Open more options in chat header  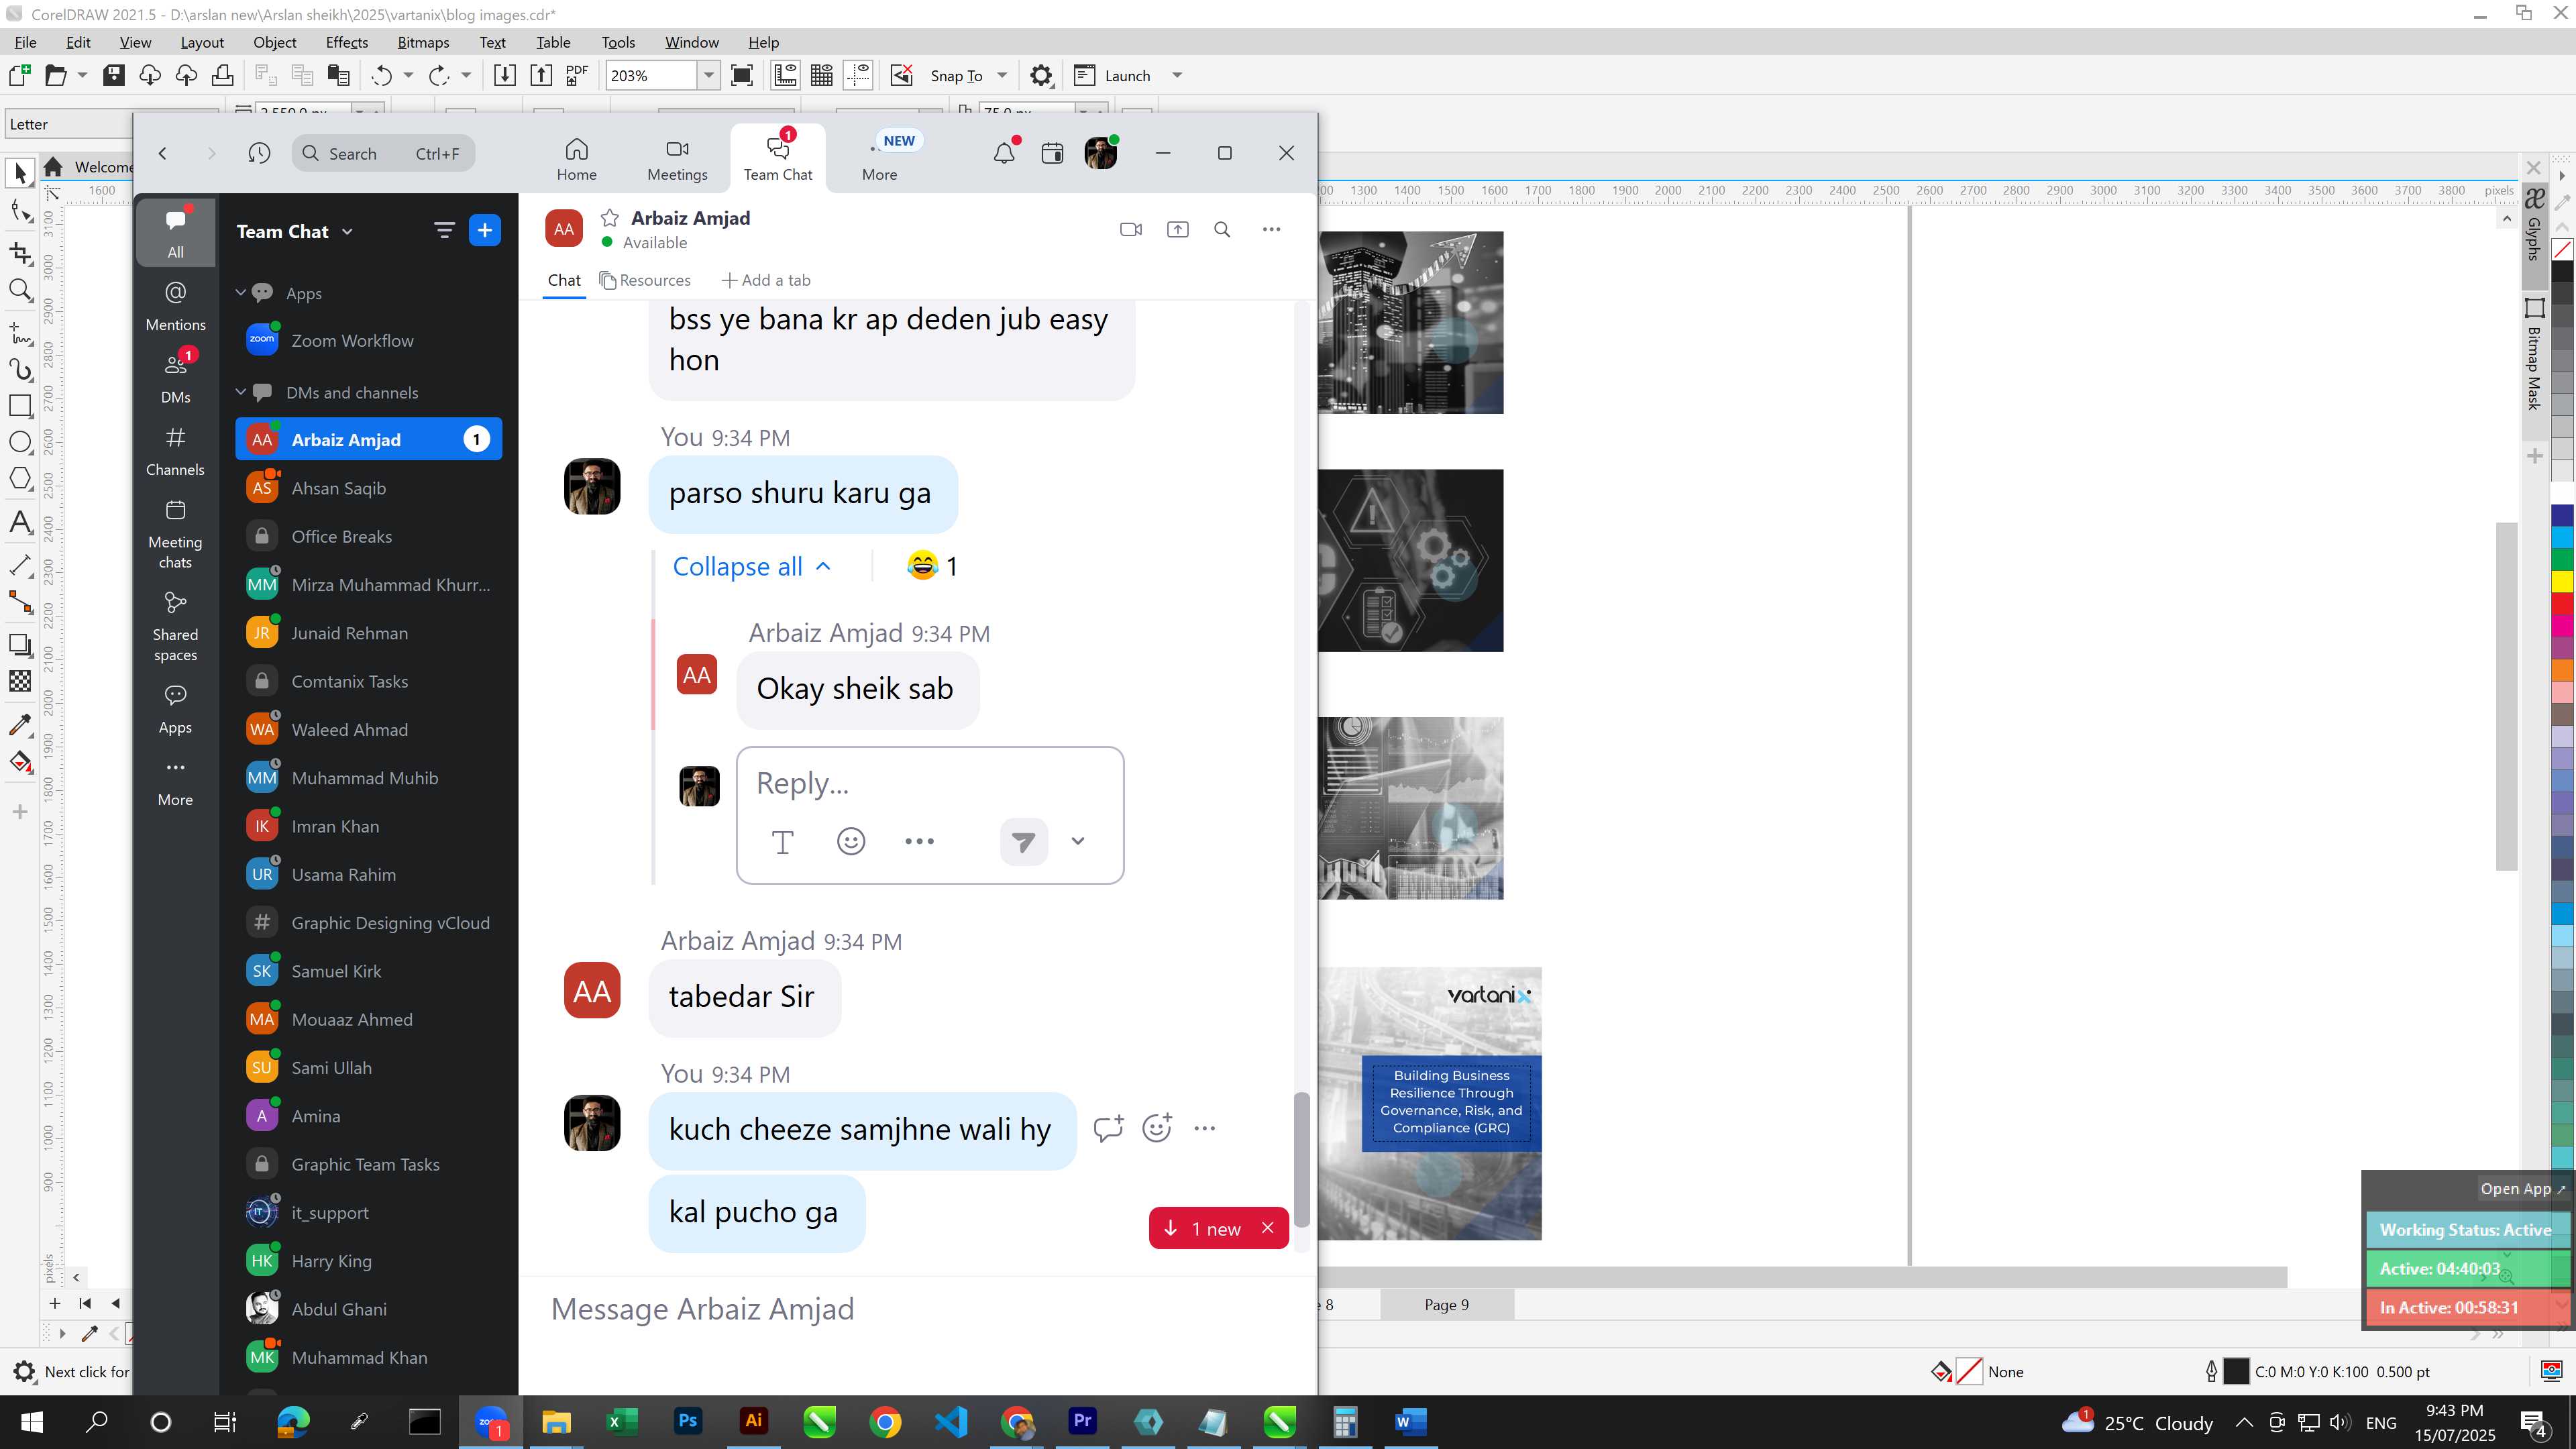(1271, 229)
